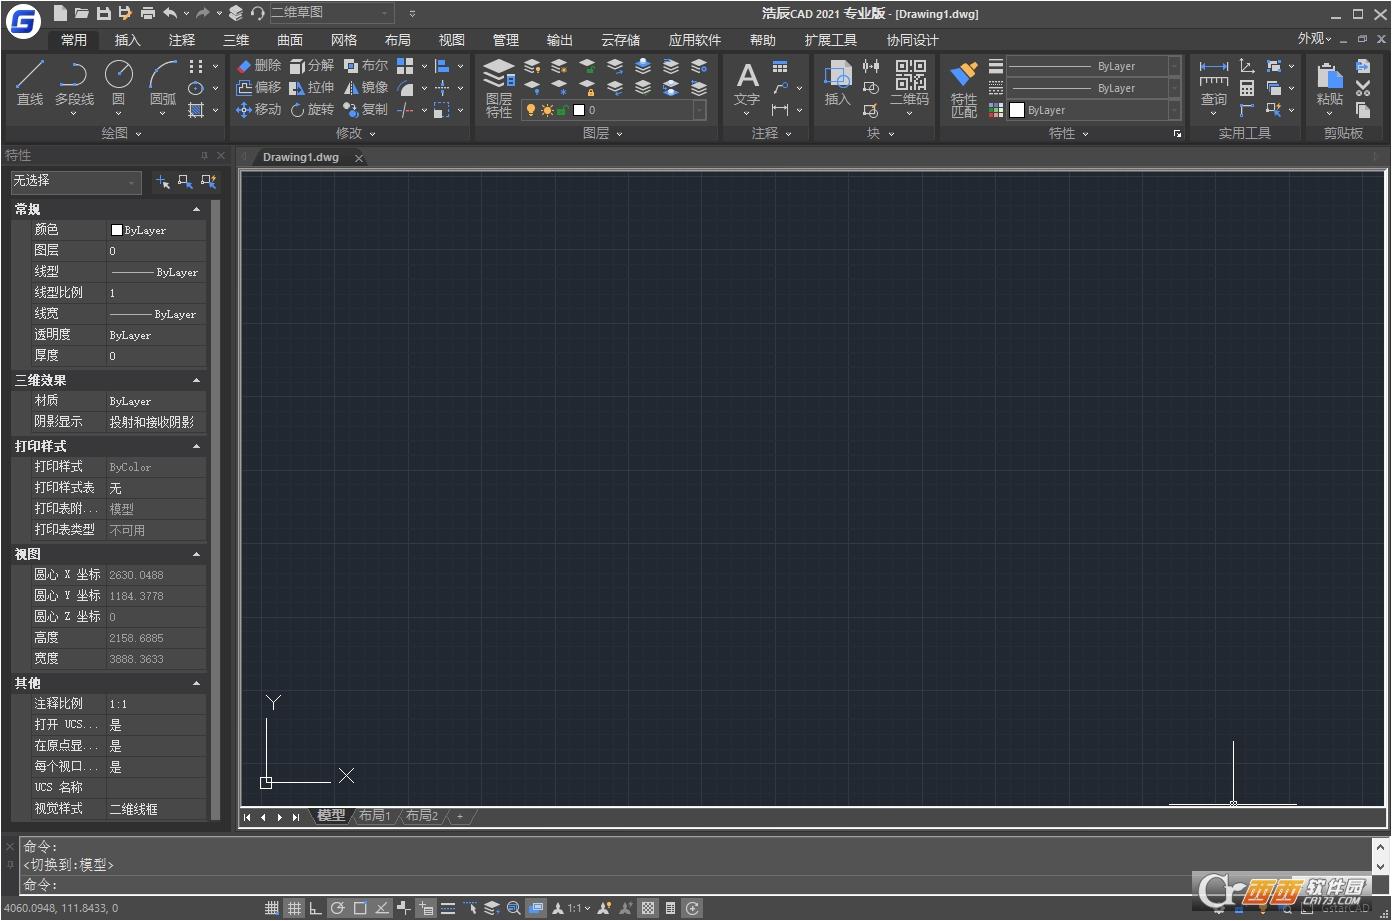1392x921 pixels.
Task: Select the 直线 (Line) drawing tool
Action: [30, 82]
